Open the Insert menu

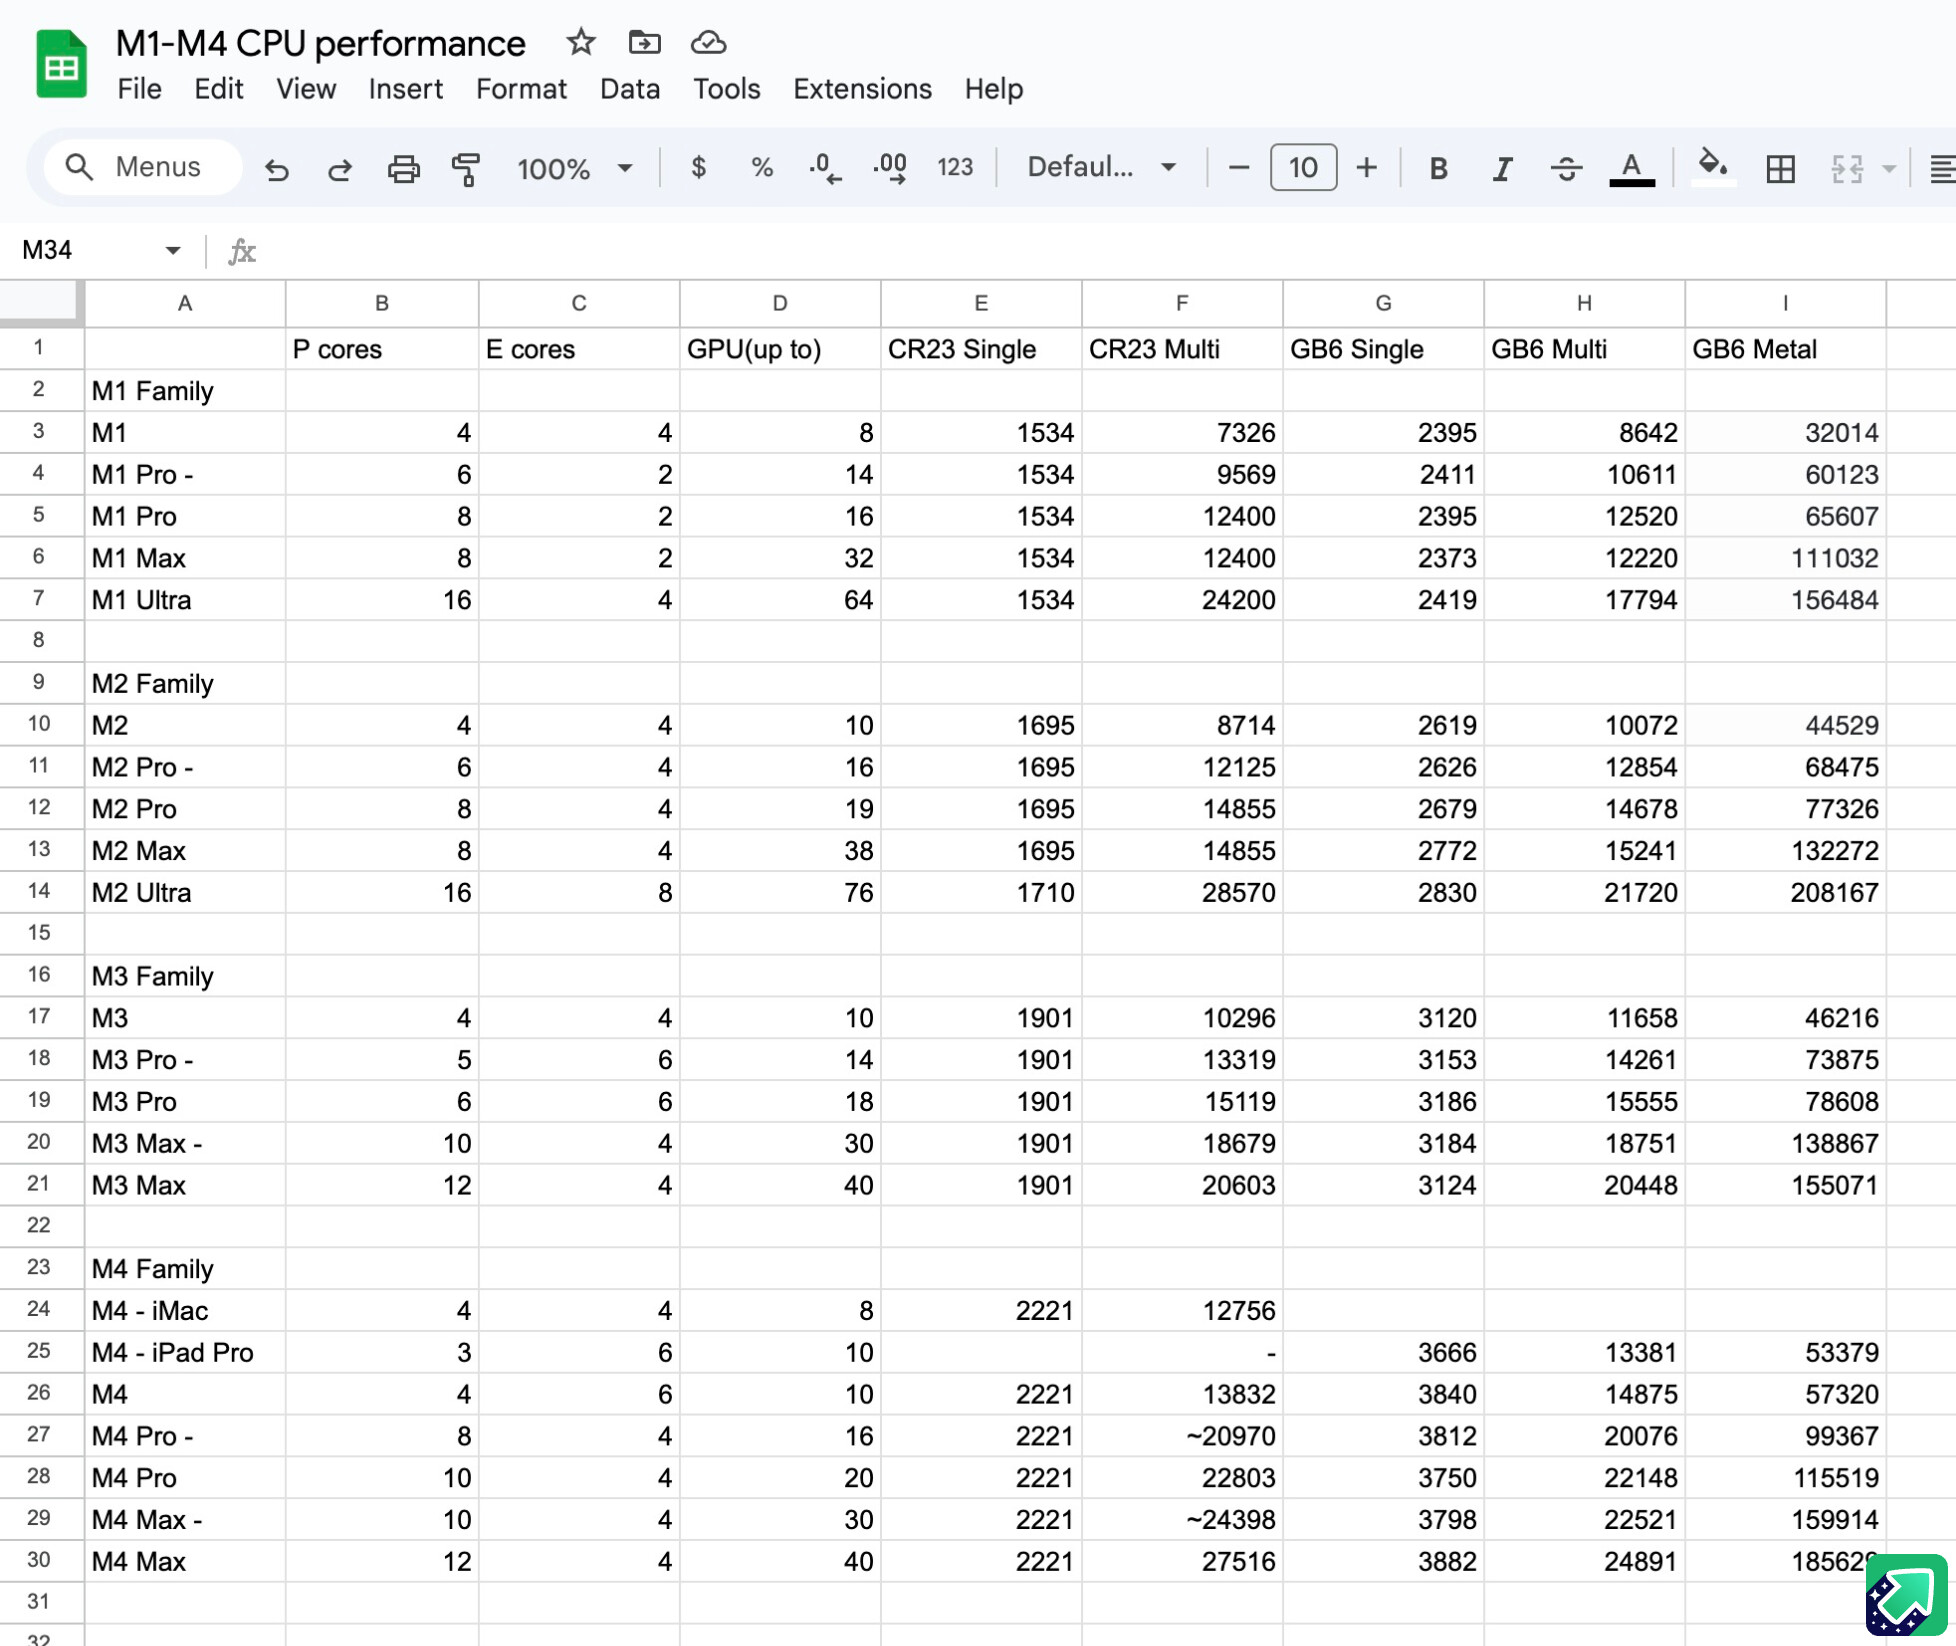(x=405, y=89)
